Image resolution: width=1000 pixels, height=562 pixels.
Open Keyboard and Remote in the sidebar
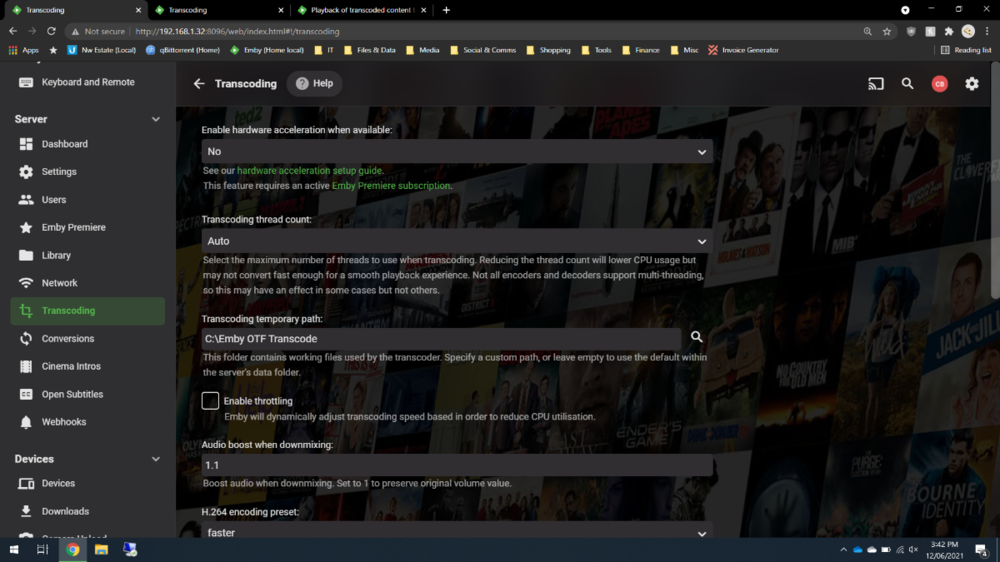tap(87, 82)
